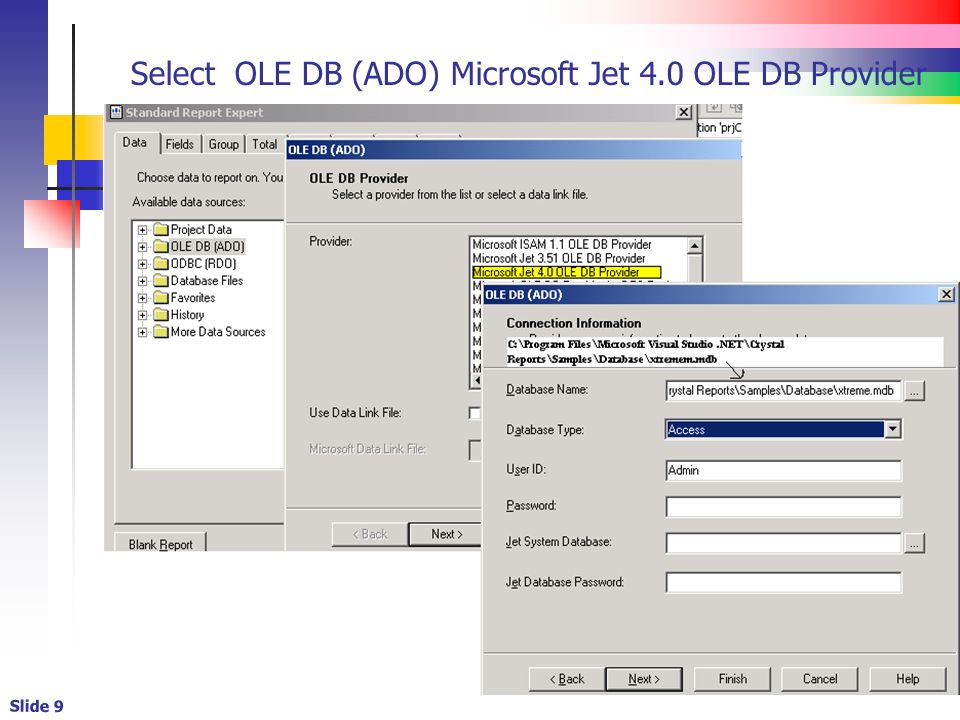Click the Cancel button

click(x=820, y=679)
